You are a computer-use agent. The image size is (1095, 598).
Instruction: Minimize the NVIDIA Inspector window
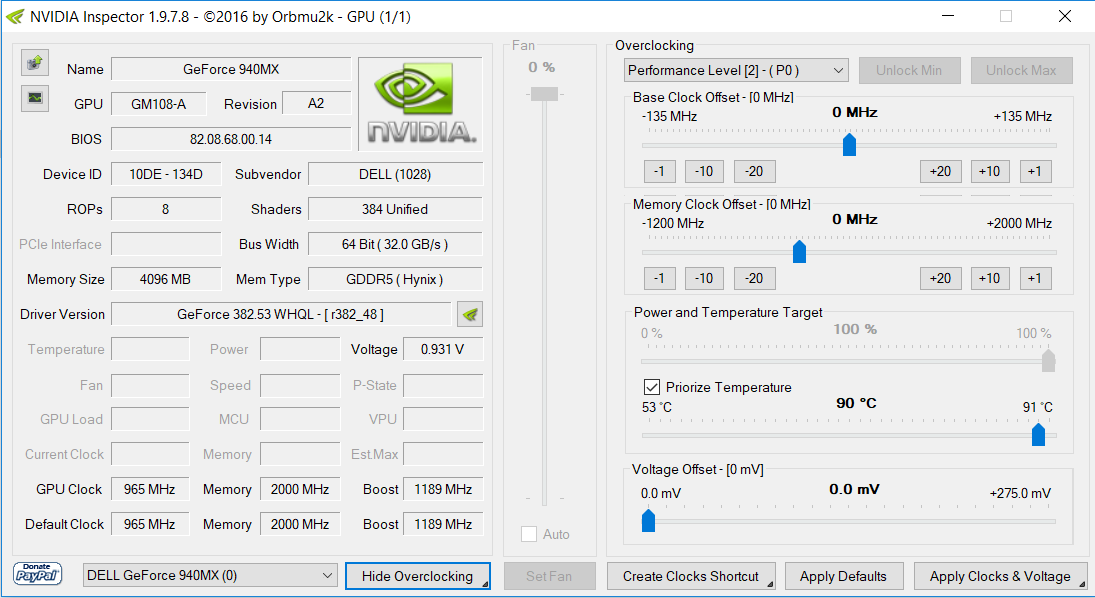[x=948, y=16]
